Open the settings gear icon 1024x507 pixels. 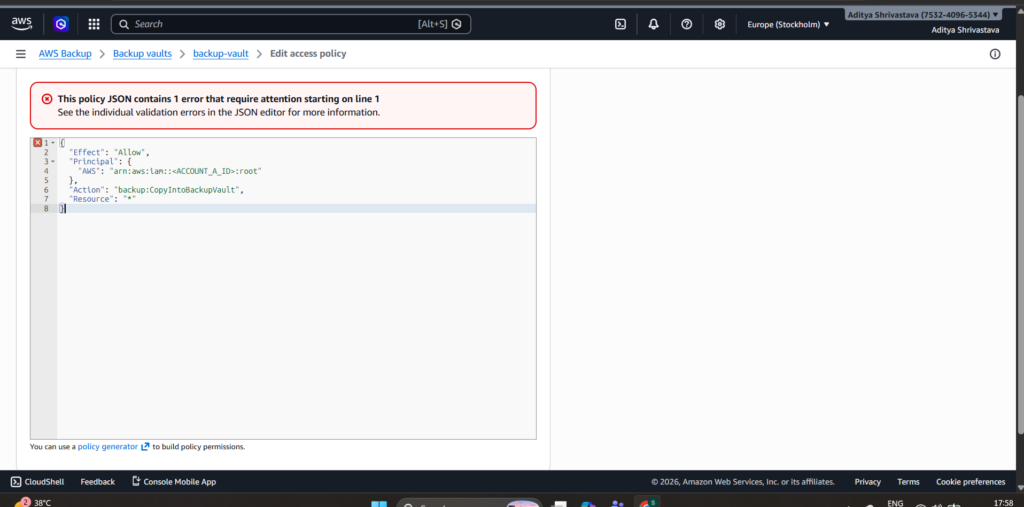(719, 24)
